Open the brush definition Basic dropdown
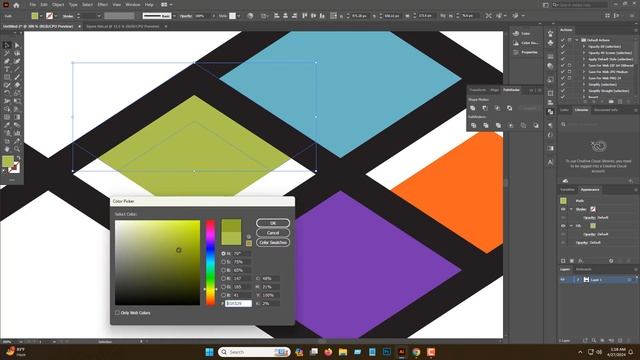 coord(174,16)
